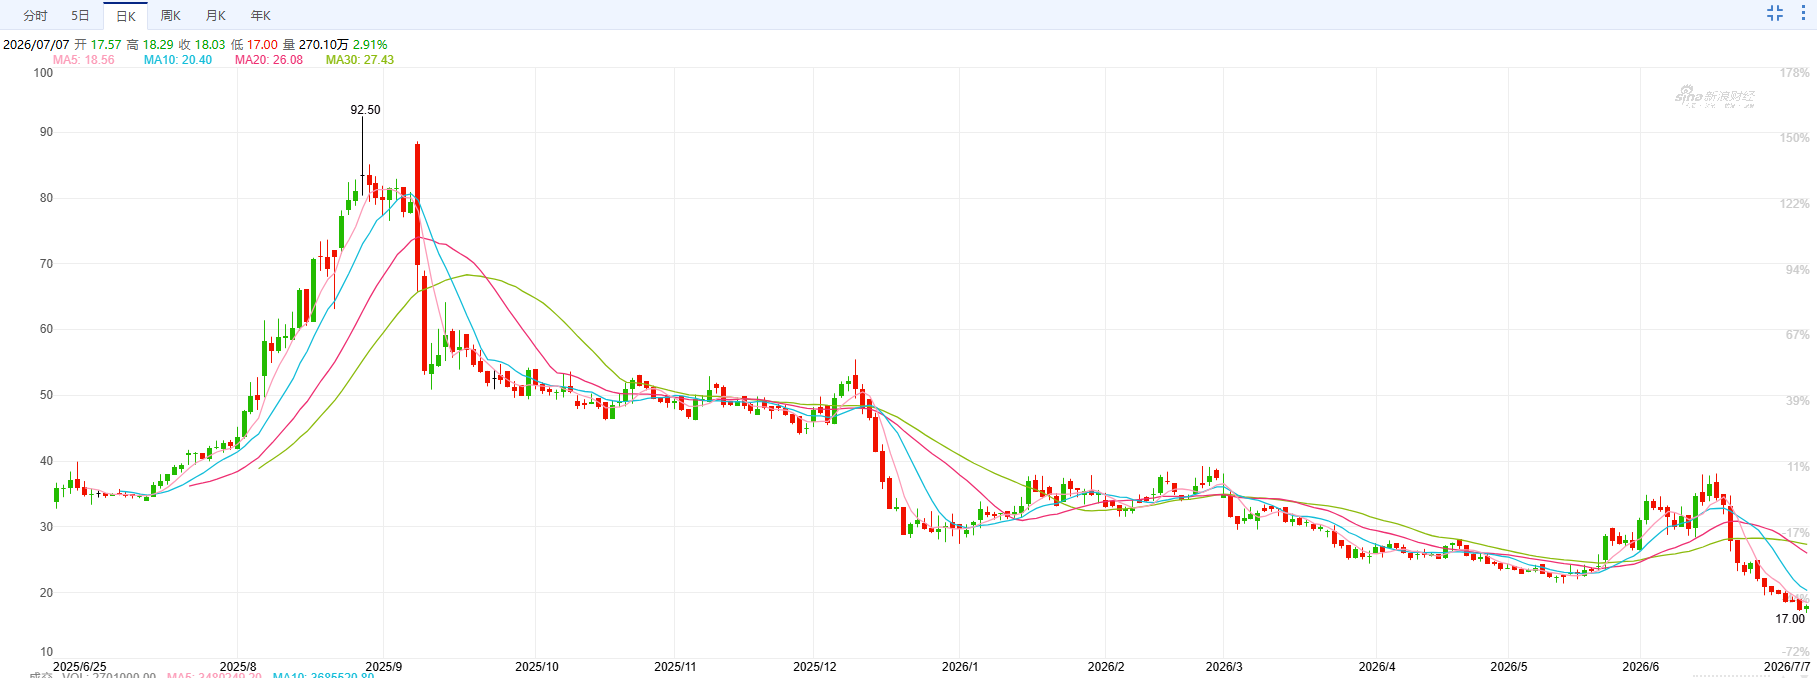
Task: Switch to the 周K weekly tab
Action: [x=171, y=16]
